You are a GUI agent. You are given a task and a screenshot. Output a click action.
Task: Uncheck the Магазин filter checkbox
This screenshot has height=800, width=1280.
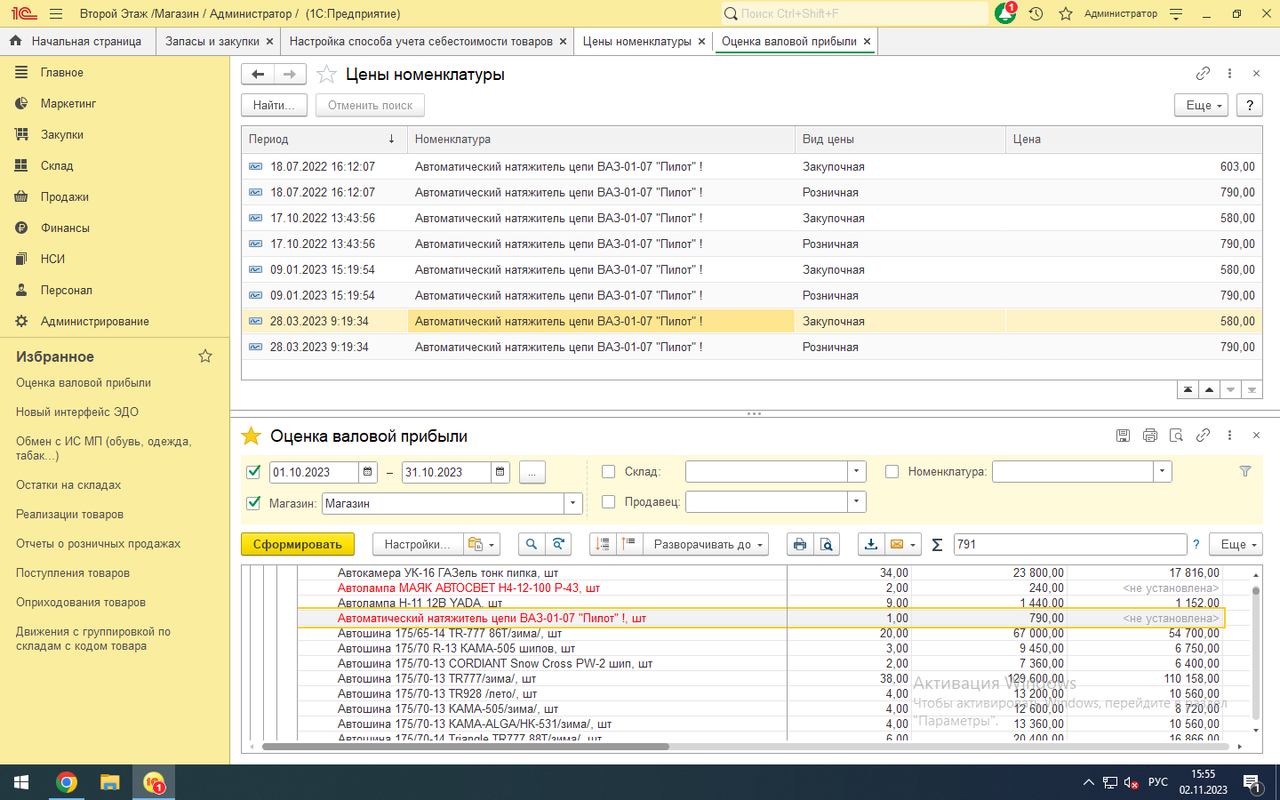253,503
